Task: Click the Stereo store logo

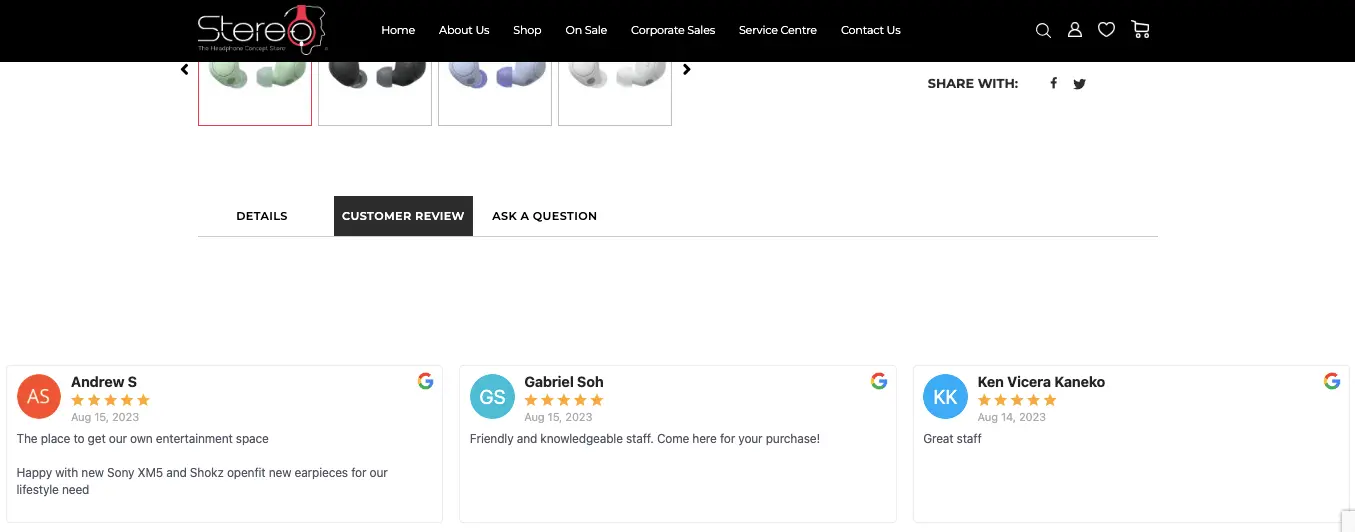Action: 263,28
